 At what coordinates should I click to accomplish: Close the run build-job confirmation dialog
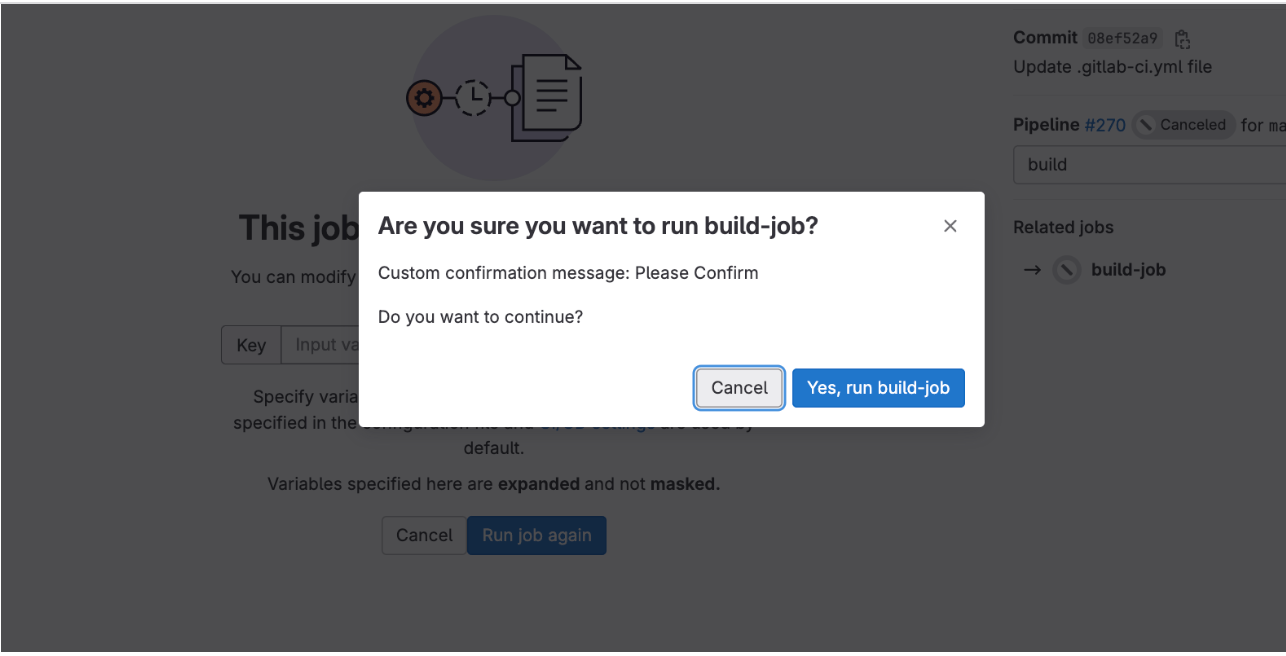pos(950,225)
